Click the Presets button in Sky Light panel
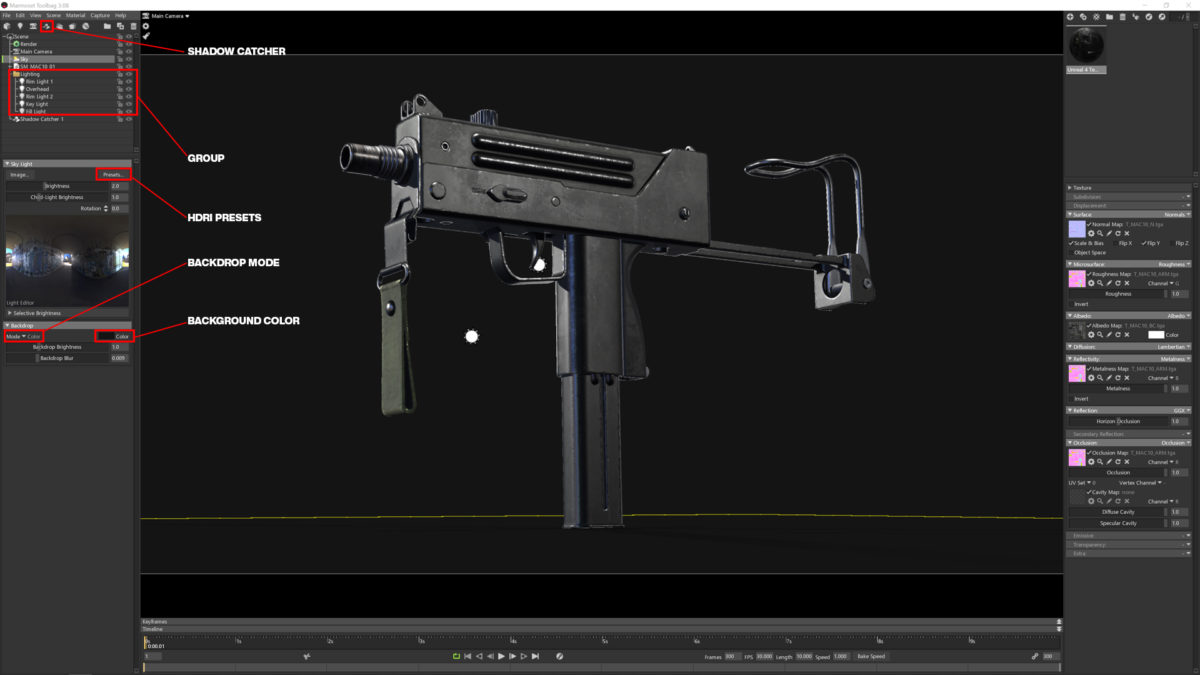The height and width of the screenshot is (675, 1200). (x=113, y=174)
